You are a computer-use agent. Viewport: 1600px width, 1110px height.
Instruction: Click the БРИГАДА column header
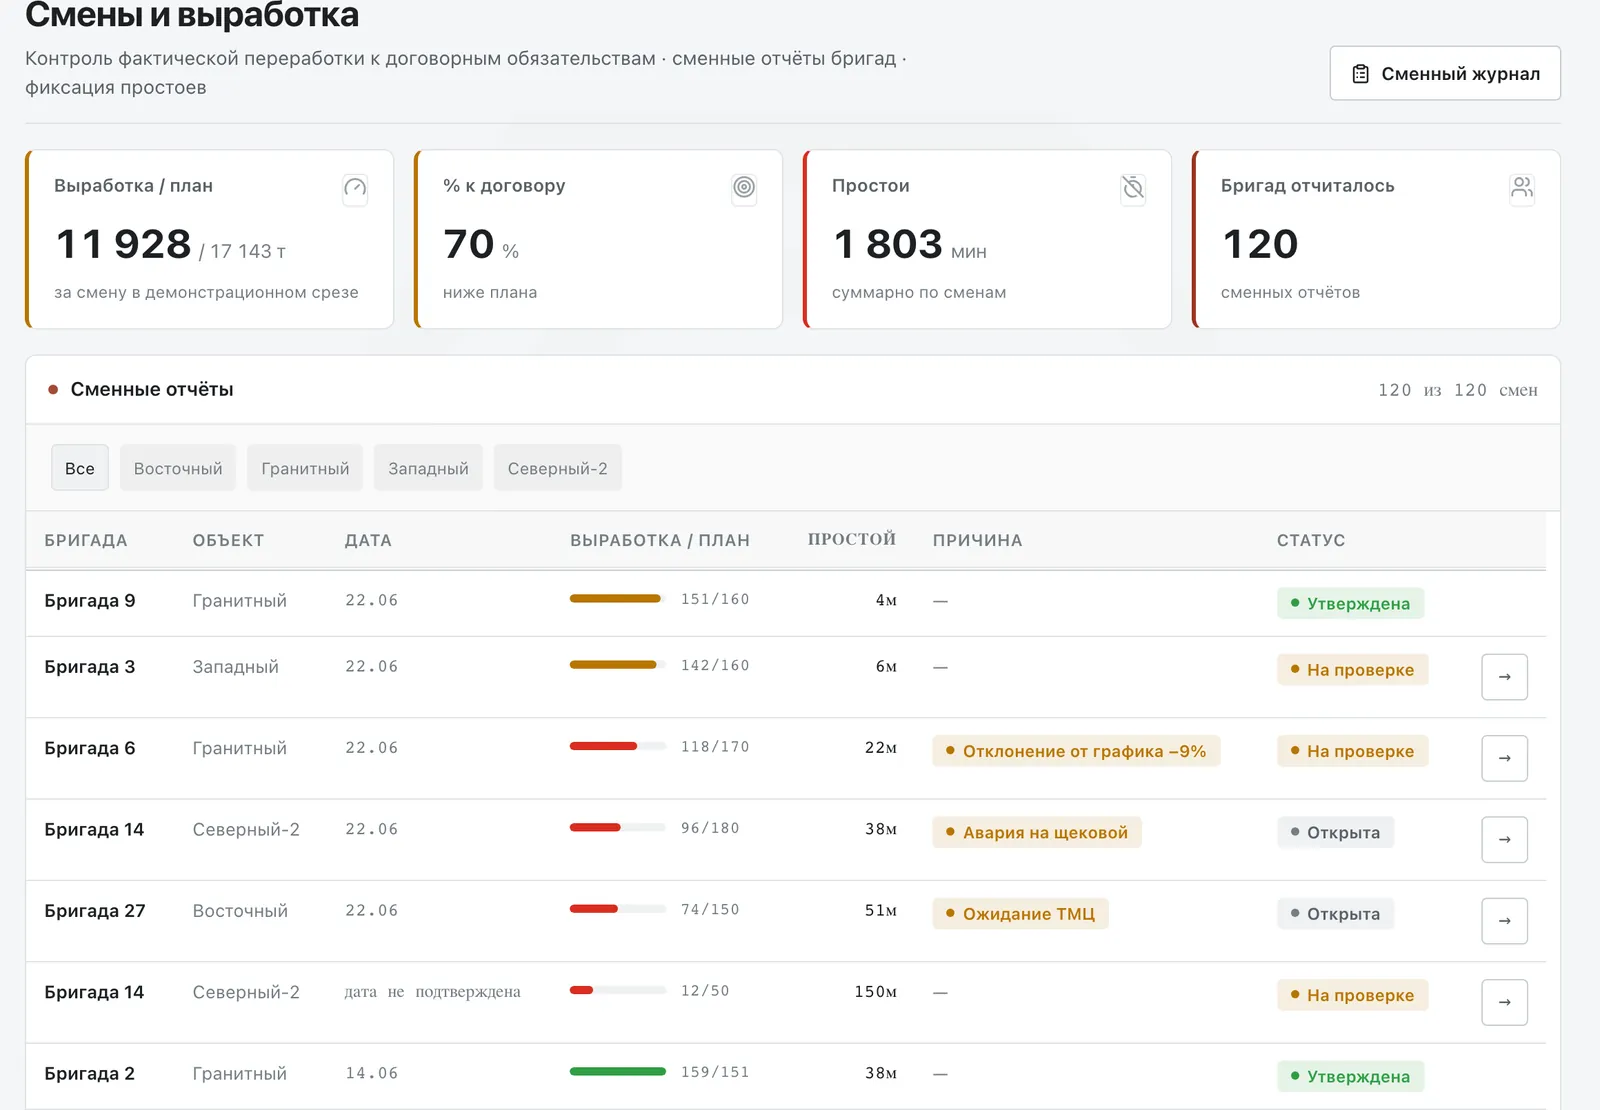pos(86,540)
